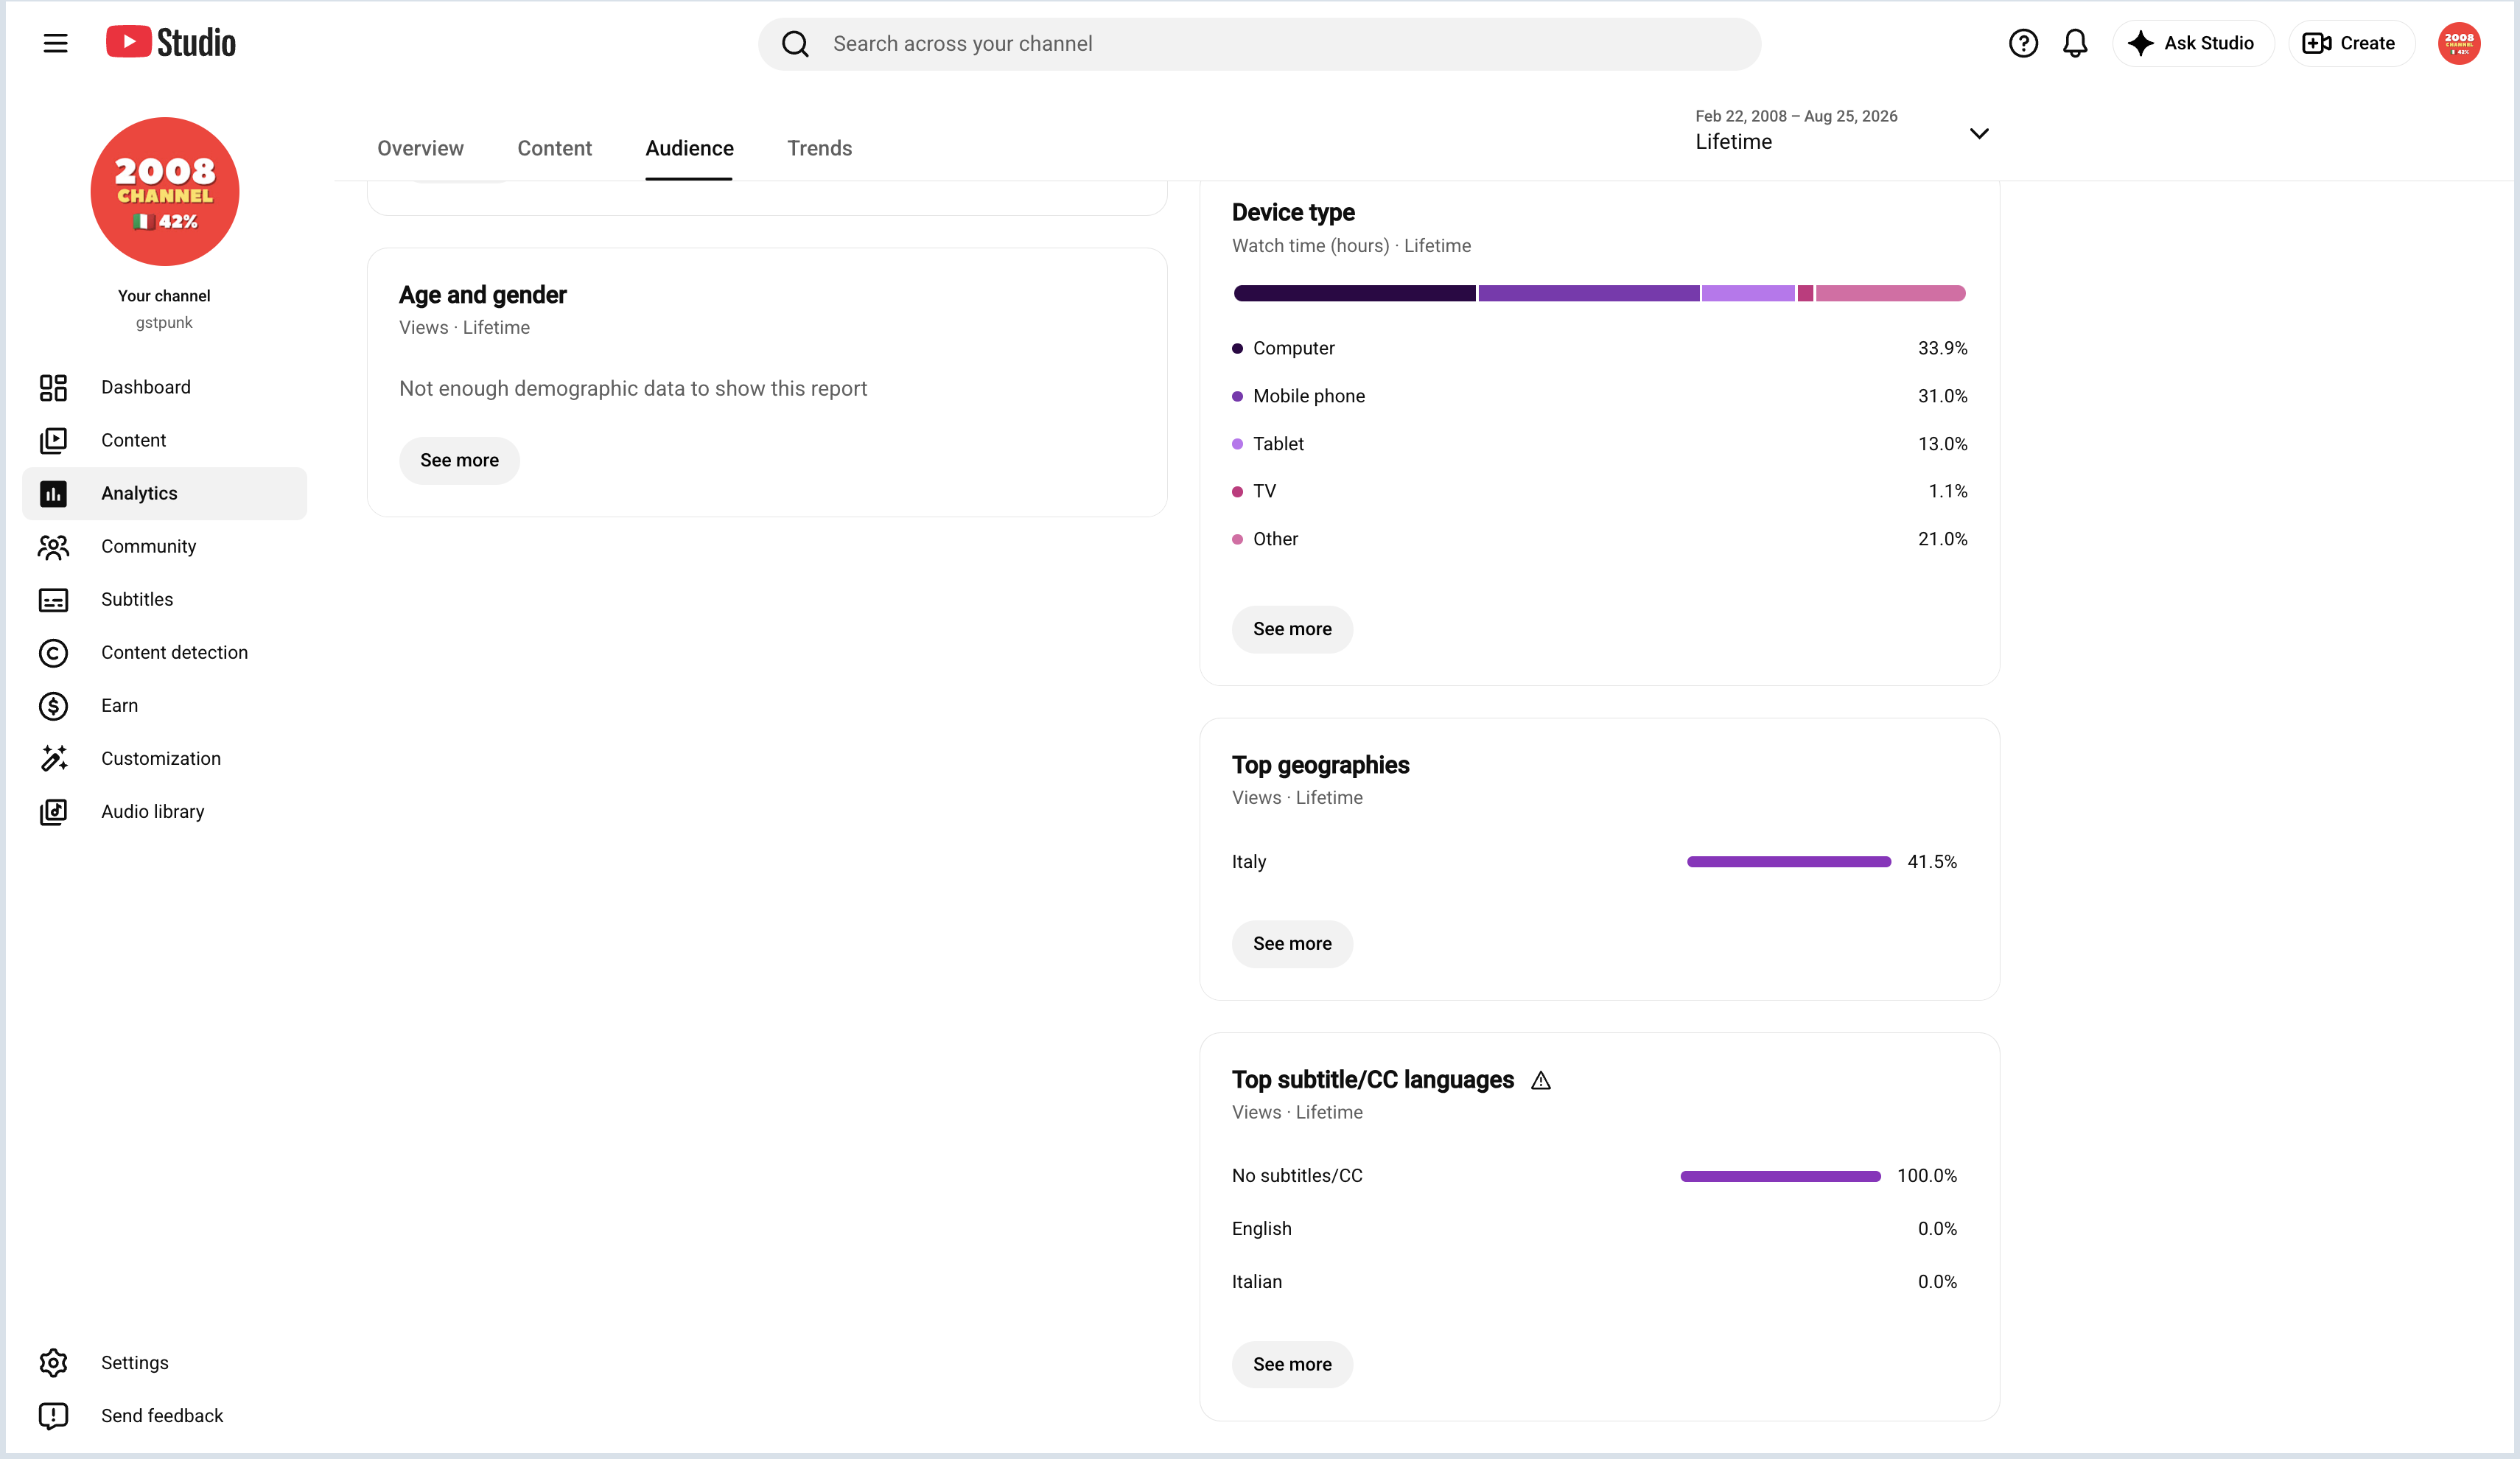This screenshot has width=2520, height=1459.
Task: Switch to the Overview tab
Action: 420,148
